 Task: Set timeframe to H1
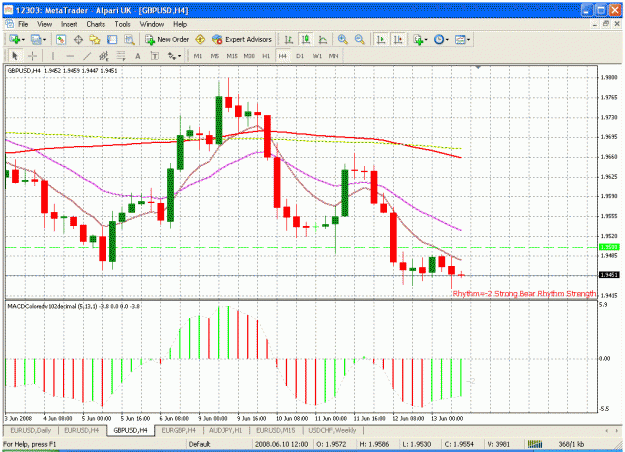pyautogui.click(x=266, y=56)
